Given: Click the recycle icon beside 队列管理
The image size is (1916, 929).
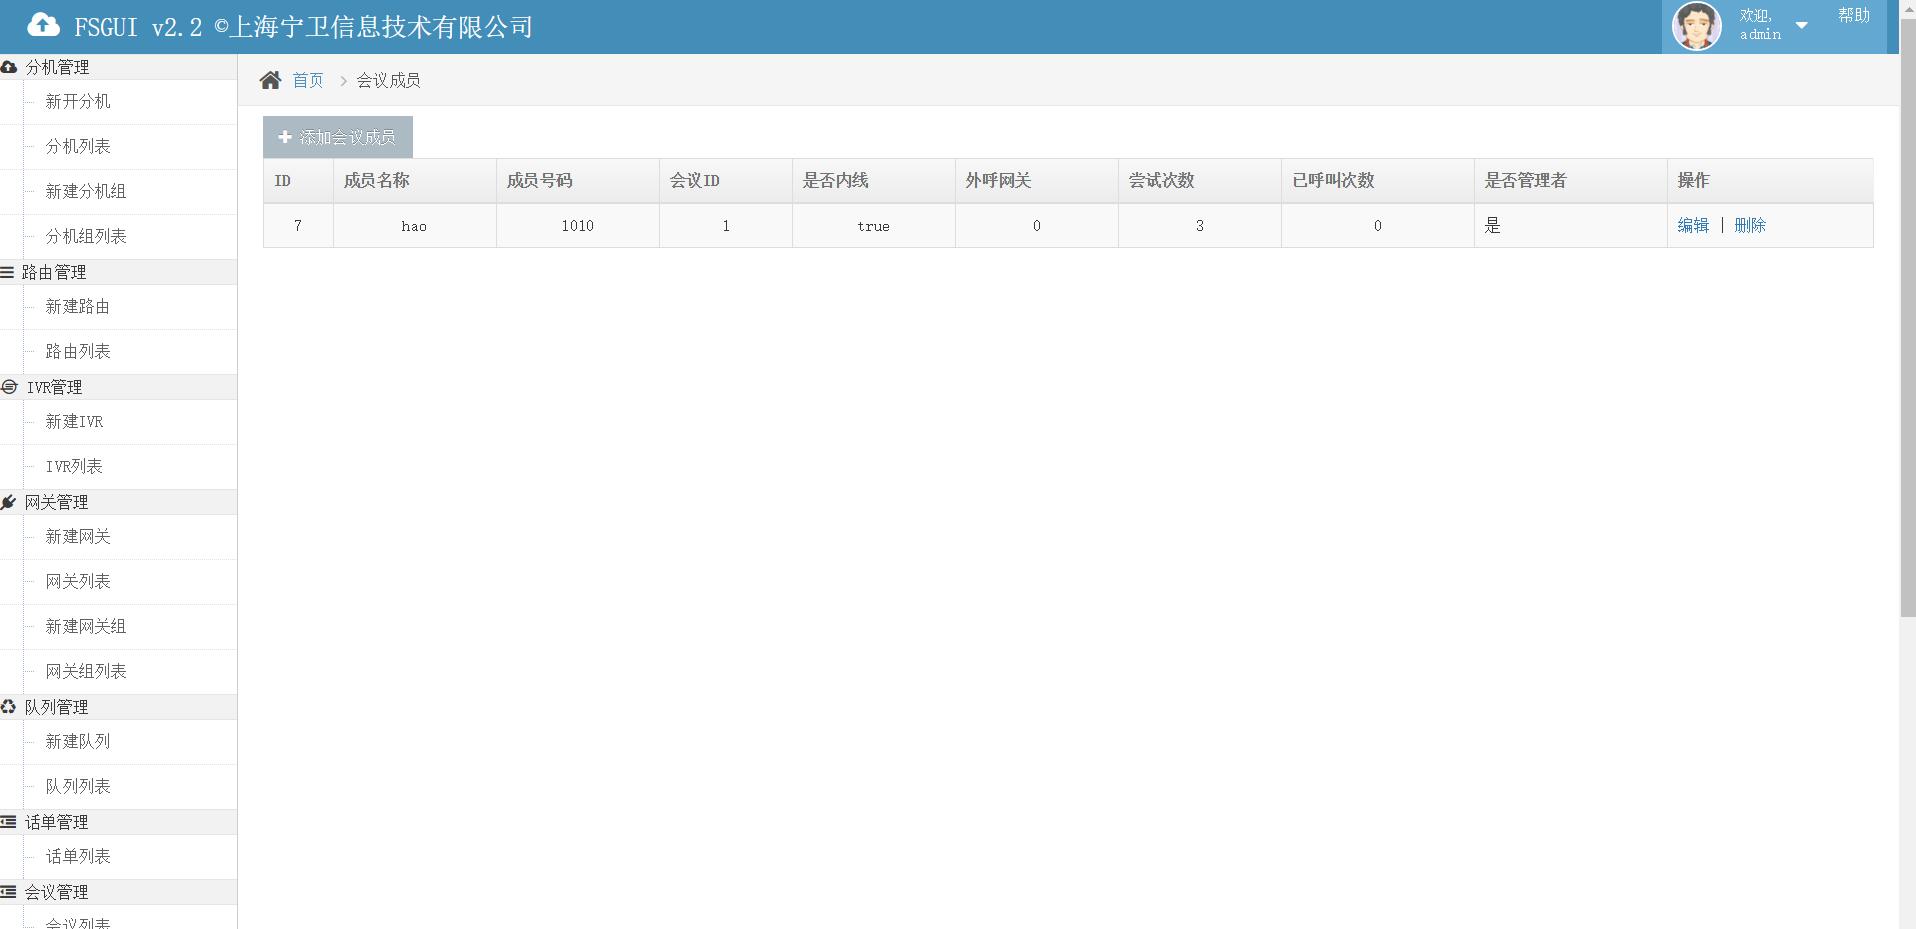Looking at the screenshot, I should [x=9, y=707].
